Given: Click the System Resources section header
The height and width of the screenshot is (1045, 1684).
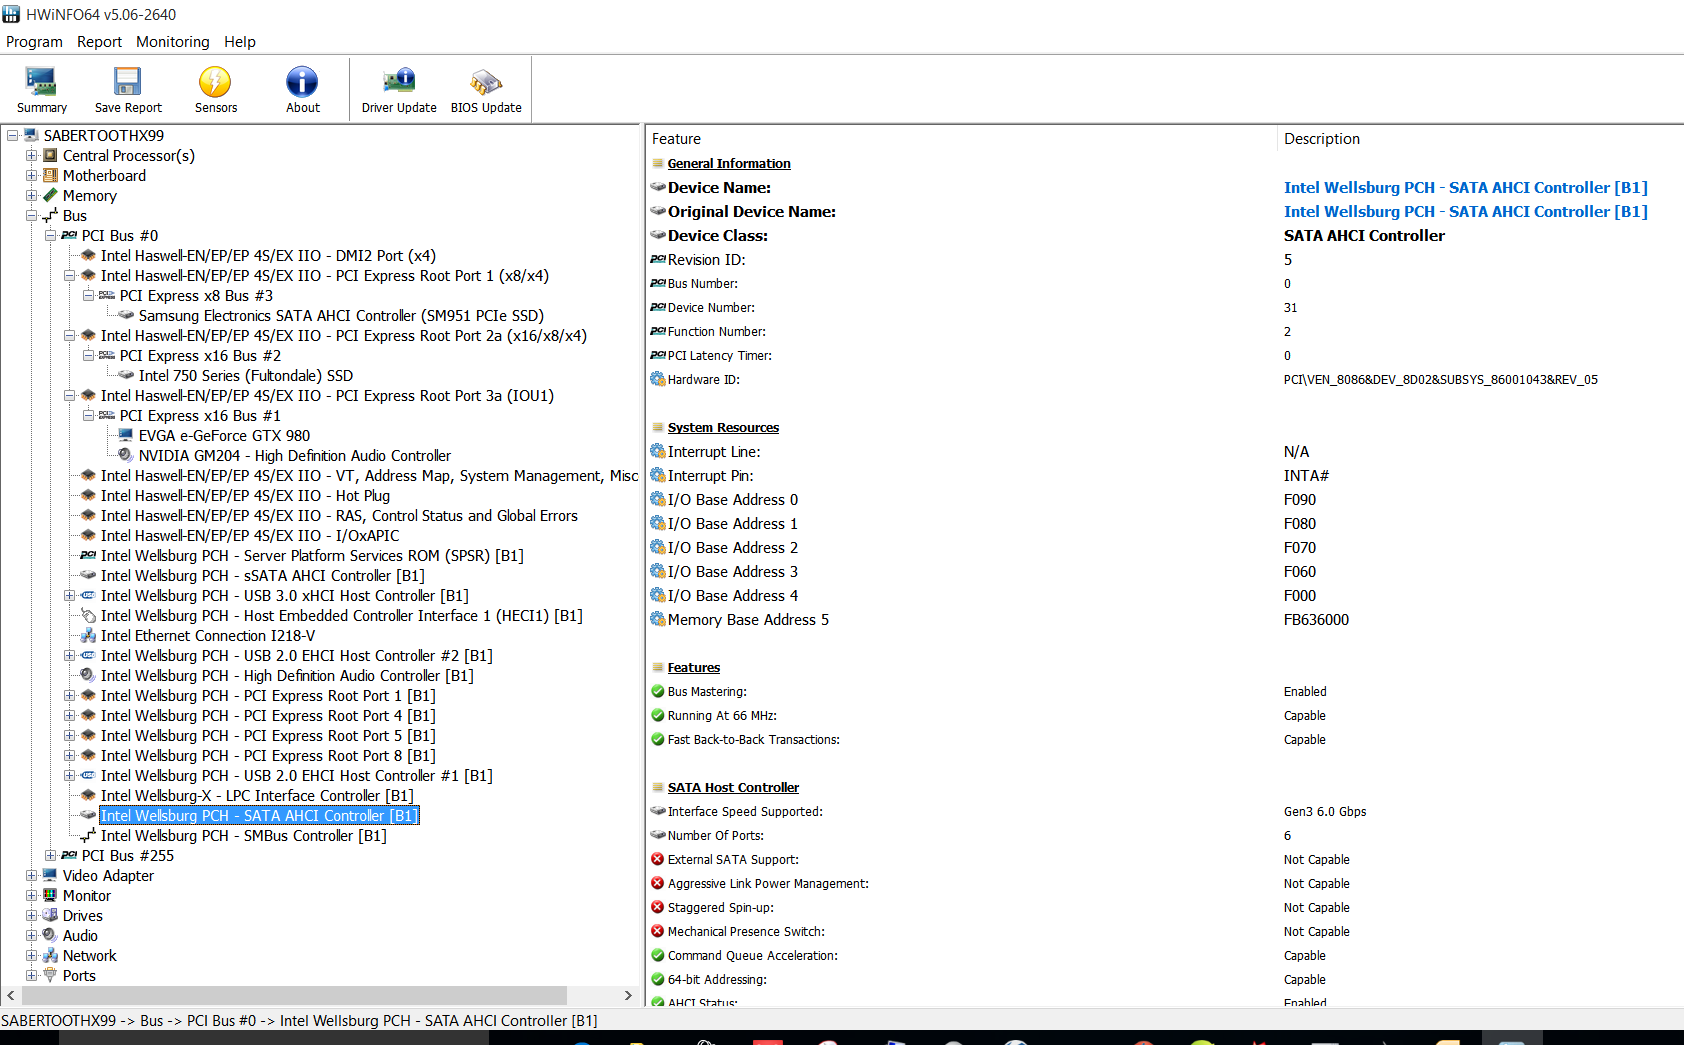Looking at the screenshot, I should coord(723,428).
